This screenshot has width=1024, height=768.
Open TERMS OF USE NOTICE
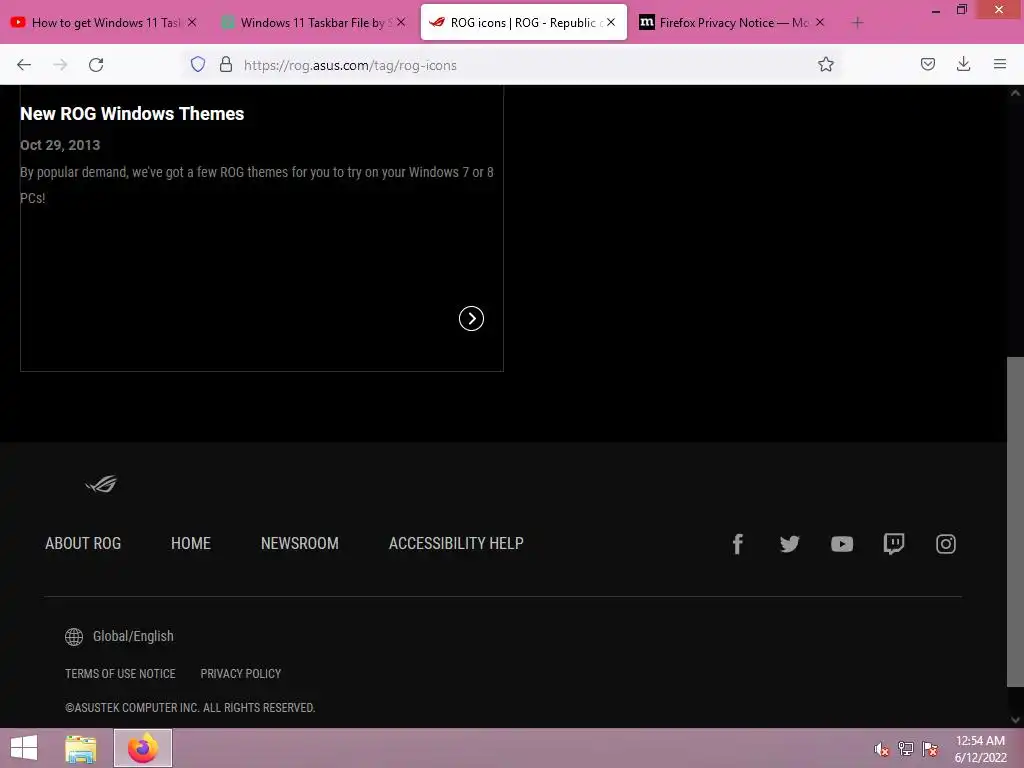(120, 673)
